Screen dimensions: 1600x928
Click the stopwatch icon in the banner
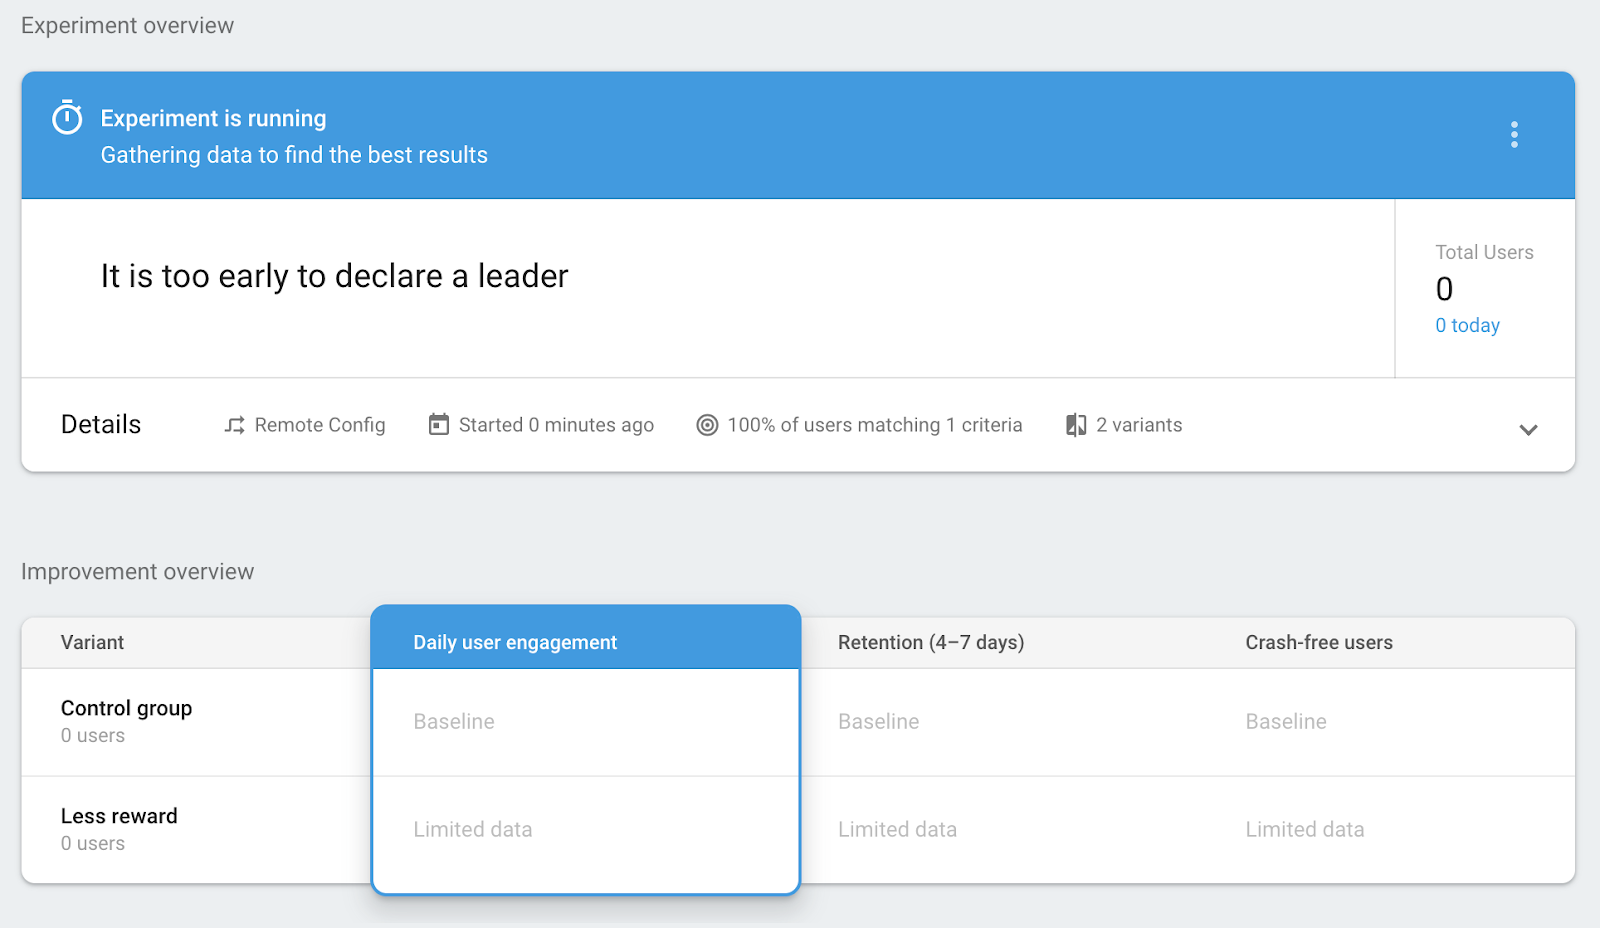(x=67, y=118)
